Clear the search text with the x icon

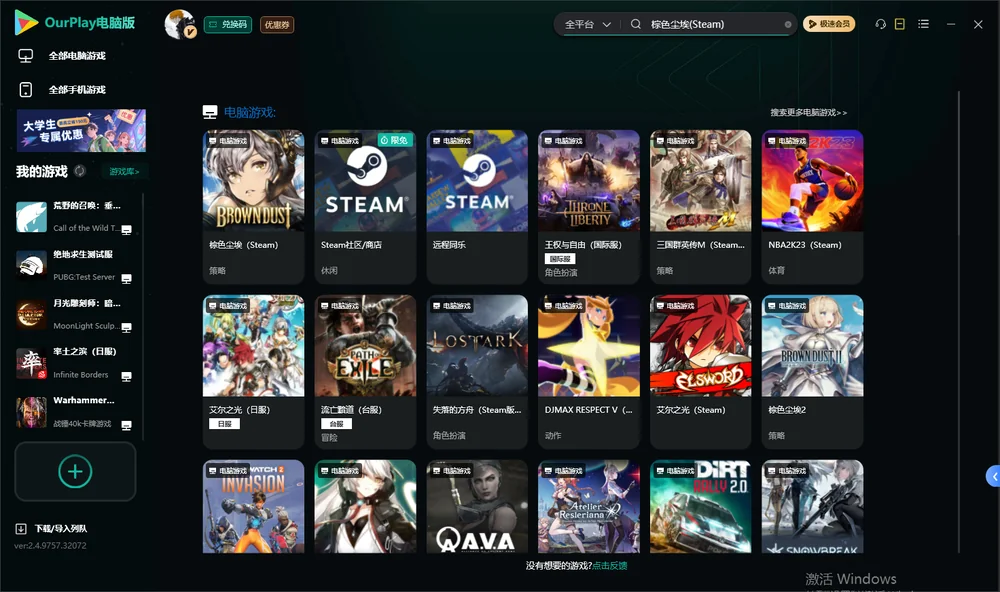(x=788, y=25)
